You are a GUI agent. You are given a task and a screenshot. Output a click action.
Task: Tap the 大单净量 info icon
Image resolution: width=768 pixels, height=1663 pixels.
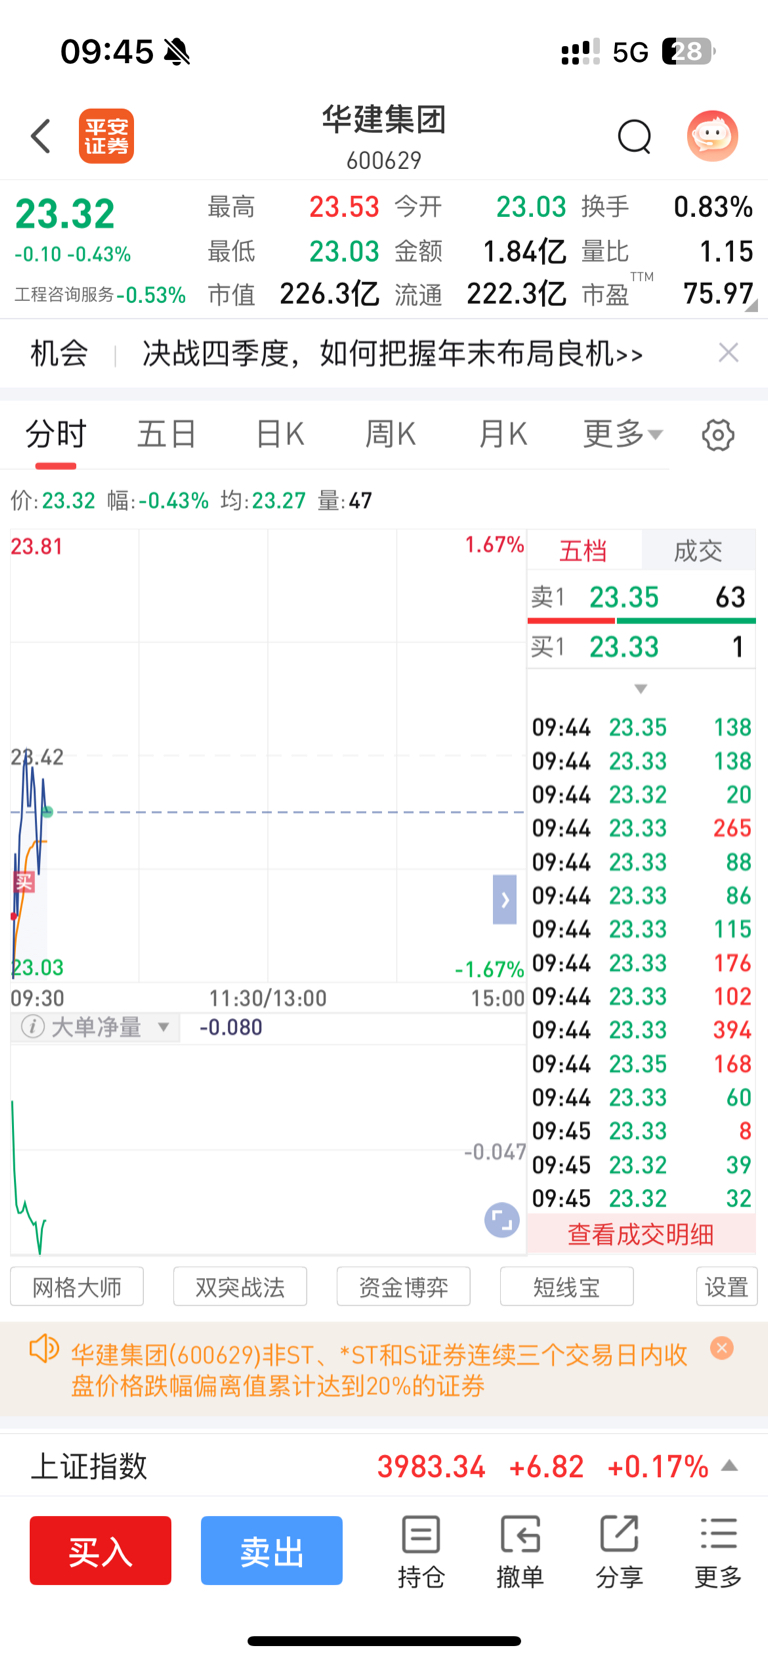pyautogui.click(x=32, y=1027)
